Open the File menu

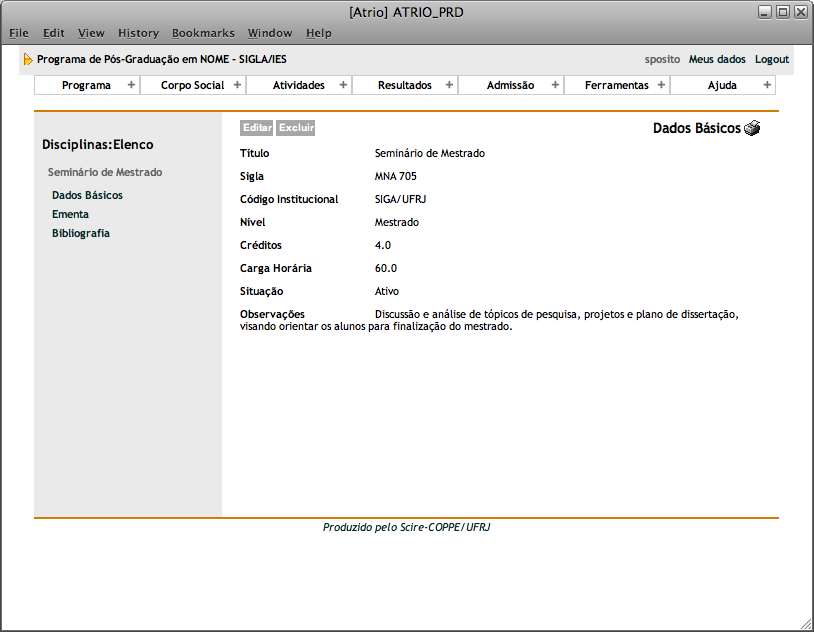(x=19, y=33)
